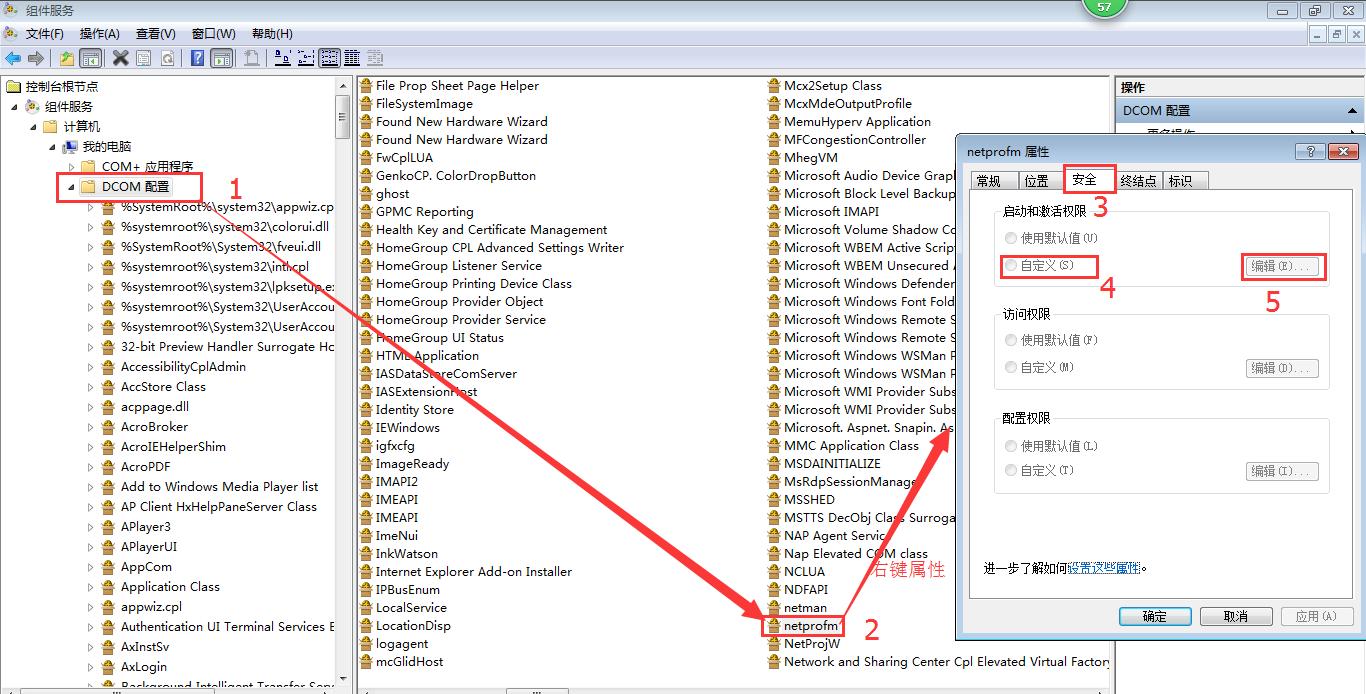This screenshot has width=1366, height=694.
Task: Open the 操作(A) menu
Action: coord(99,34)
